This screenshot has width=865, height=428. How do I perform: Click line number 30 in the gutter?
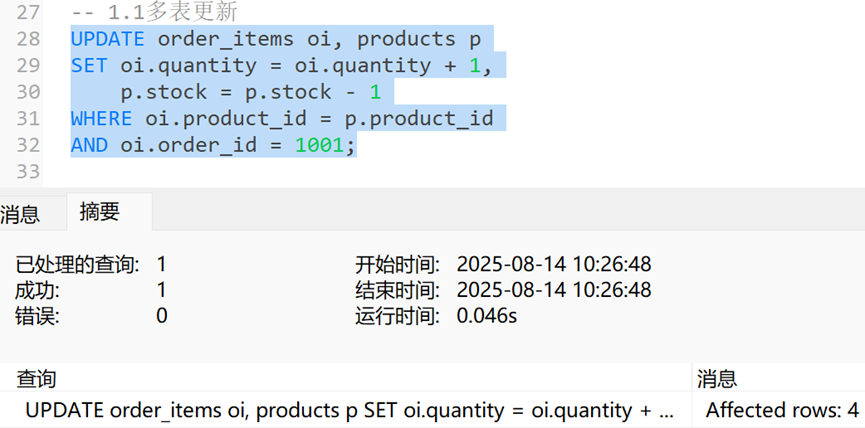tap(28, 92)
